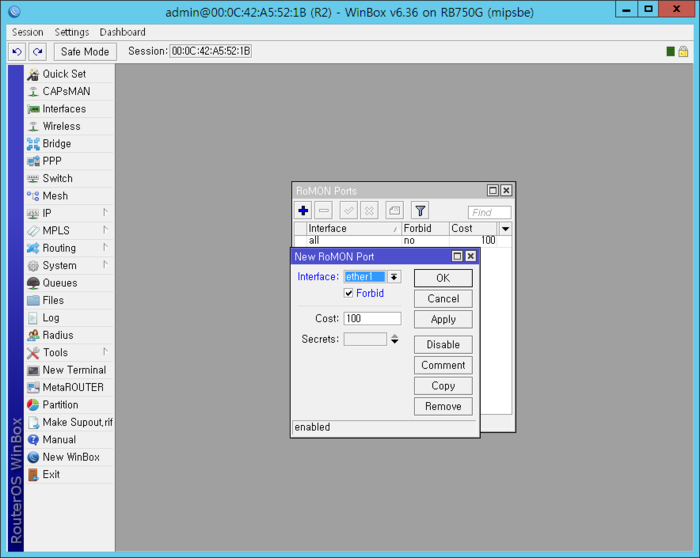This screenshot has height=558, width=700.
Task: Open the Manual help
Action: click(x=69, y=440)
